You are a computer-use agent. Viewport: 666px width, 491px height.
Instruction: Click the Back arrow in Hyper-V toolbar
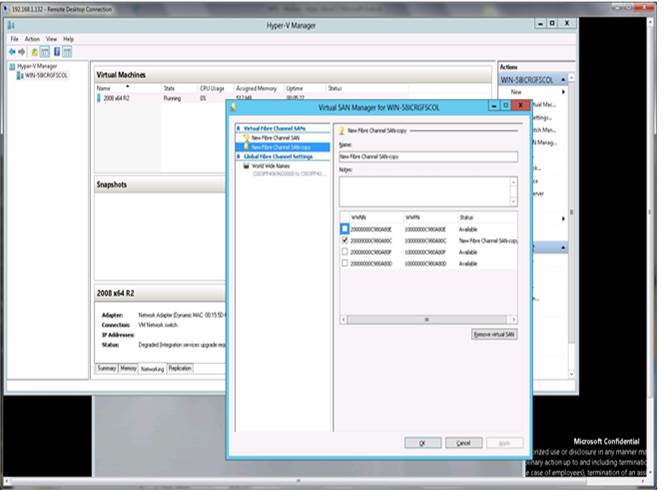coord(11,50)
